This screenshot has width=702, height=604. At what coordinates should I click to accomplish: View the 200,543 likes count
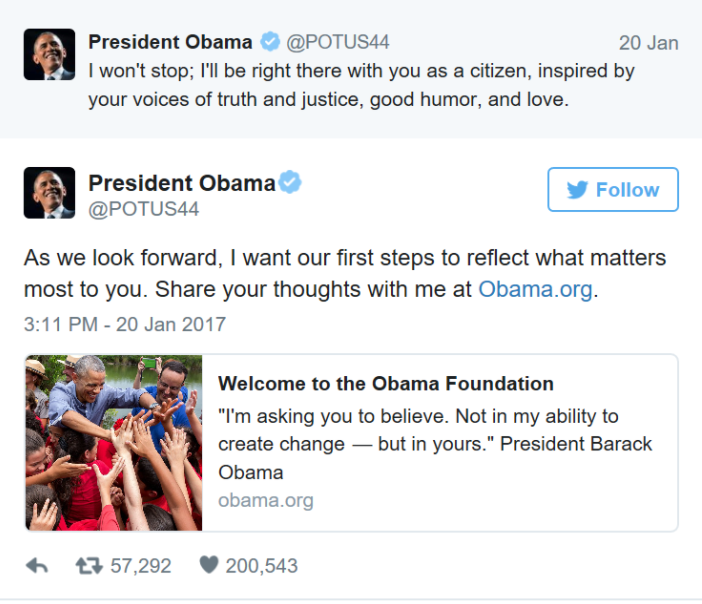tap(262, 566)
